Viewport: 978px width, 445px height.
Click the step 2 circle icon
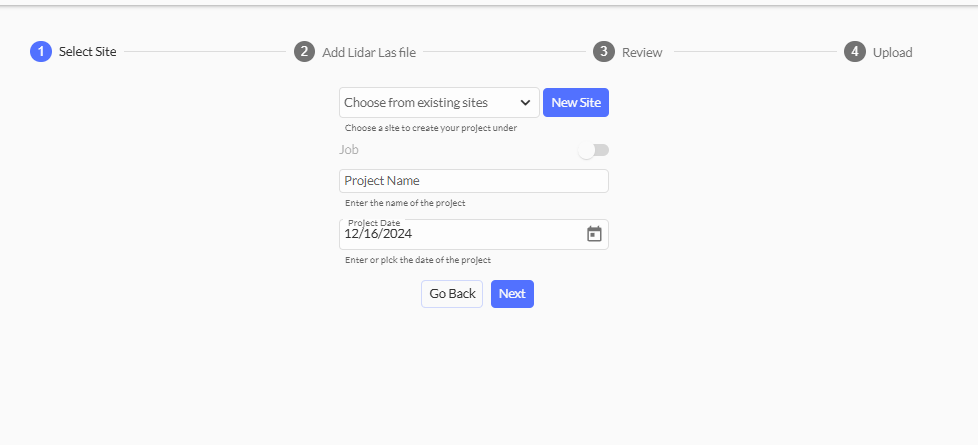point(304,52)
